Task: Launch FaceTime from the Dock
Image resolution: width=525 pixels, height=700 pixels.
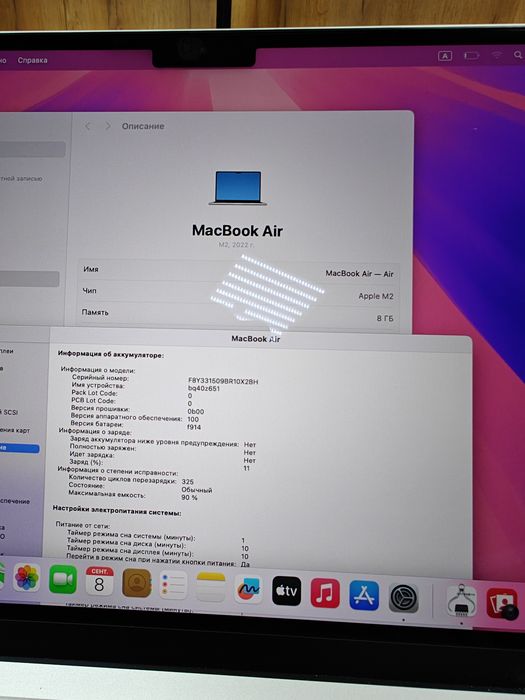Action: (62, 579)
